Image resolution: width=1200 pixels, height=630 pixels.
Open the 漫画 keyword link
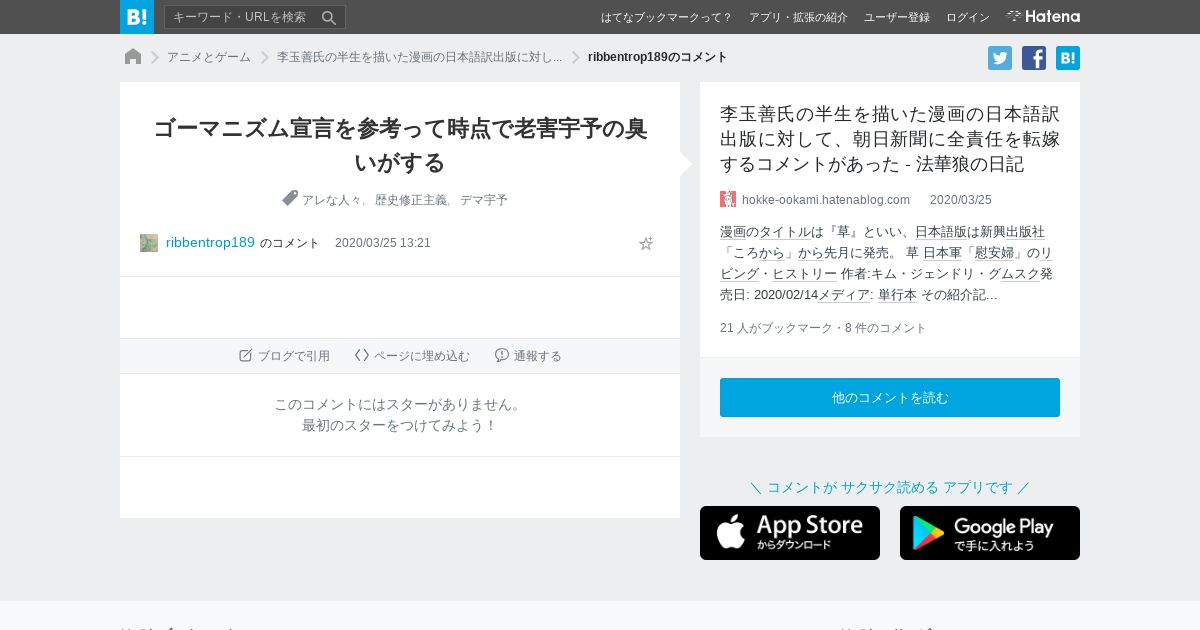click(733, 232)
